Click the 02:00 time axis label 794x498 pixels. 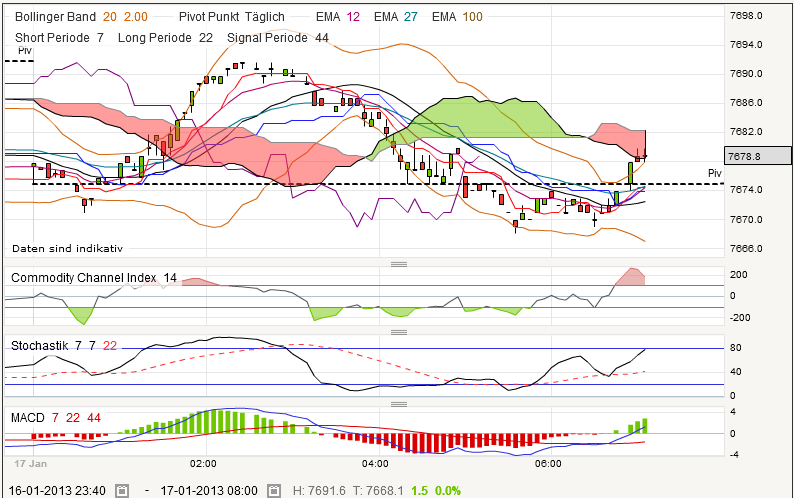[x=203, y=464]
